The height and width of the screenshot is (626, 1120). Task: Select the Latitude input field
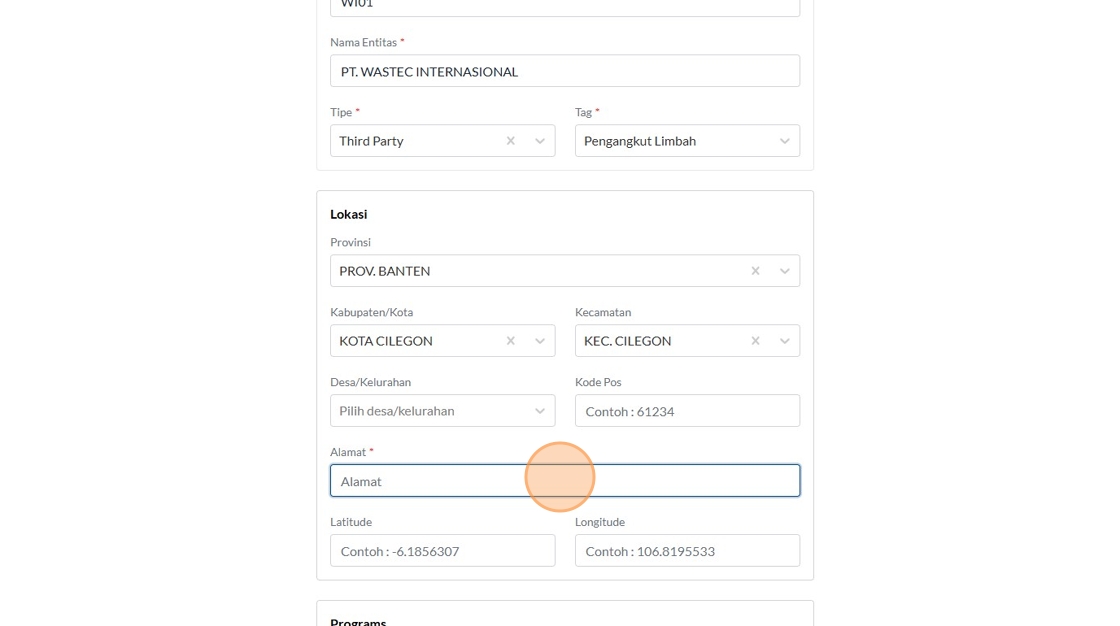(442, 551)
